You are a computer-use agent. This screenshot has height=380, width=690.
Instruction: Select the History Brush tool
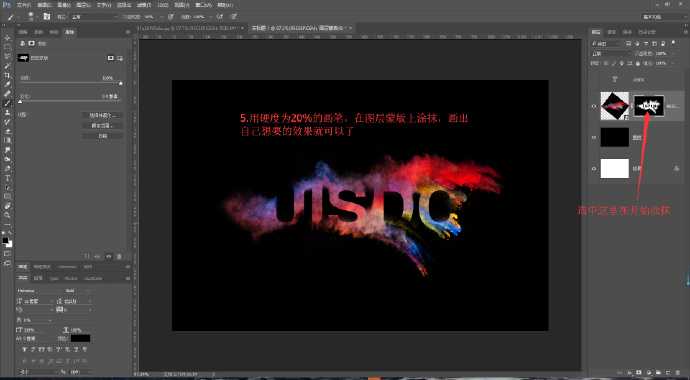pos(7,122)
